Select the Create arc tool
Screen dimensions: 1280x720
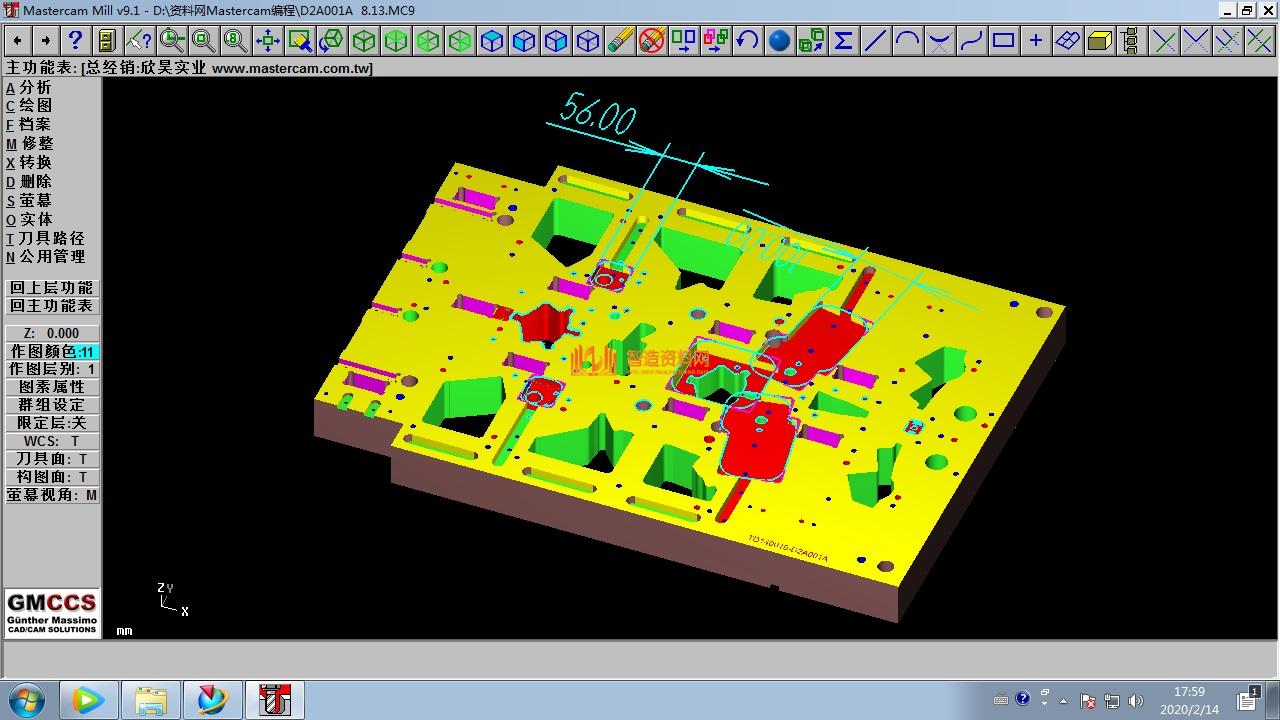[x=907, y=40]
